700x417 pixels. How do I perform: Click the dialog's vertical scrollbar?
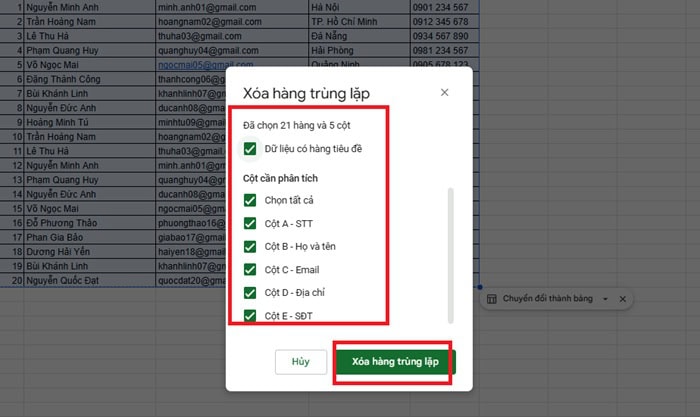click(x=450, y=255)
